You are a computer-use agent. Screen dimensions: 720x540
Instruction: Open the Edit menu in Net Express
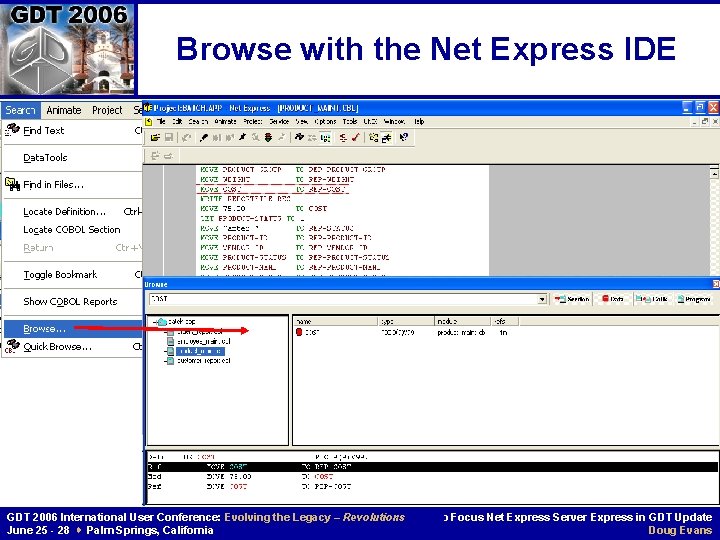(177, 122)
